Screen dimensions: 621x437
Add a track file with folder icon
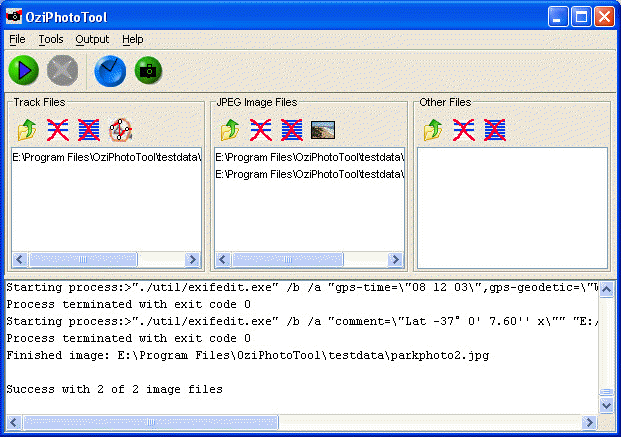pos(27,130)
